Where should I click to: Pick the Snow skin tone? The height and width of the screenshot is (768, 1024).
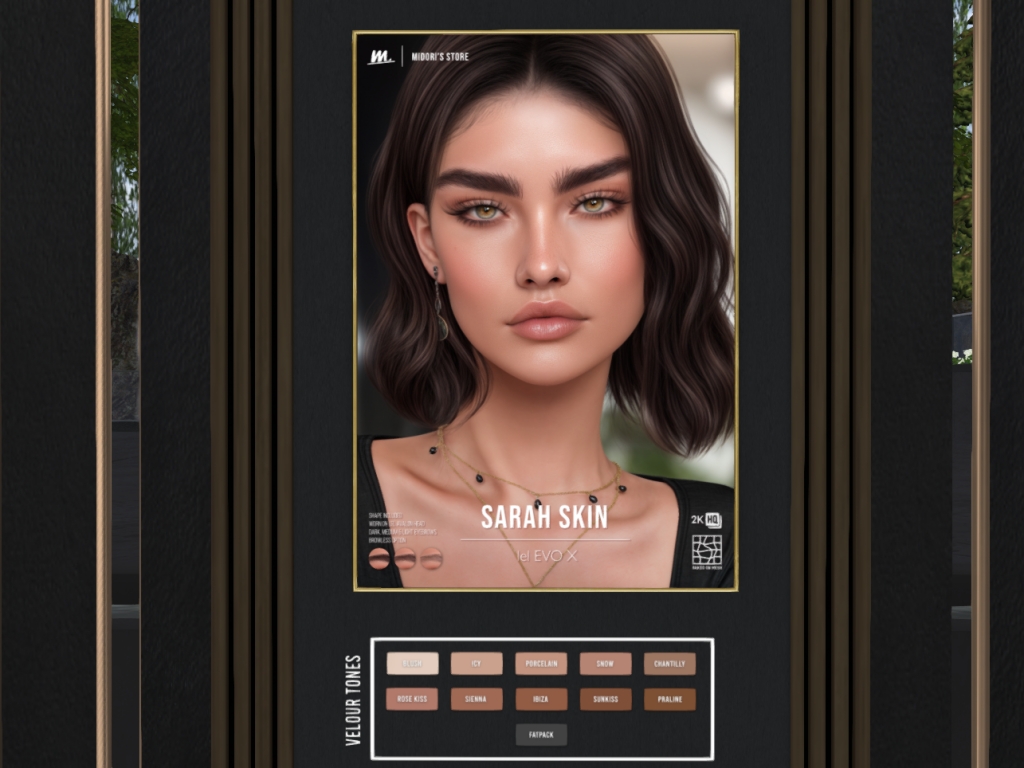tap(605, 664)
